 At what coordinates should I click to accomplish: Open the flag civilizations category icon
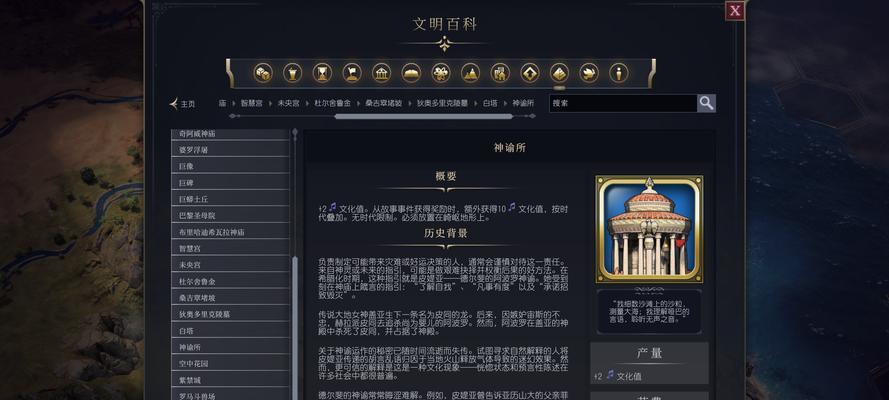(352, 73)
